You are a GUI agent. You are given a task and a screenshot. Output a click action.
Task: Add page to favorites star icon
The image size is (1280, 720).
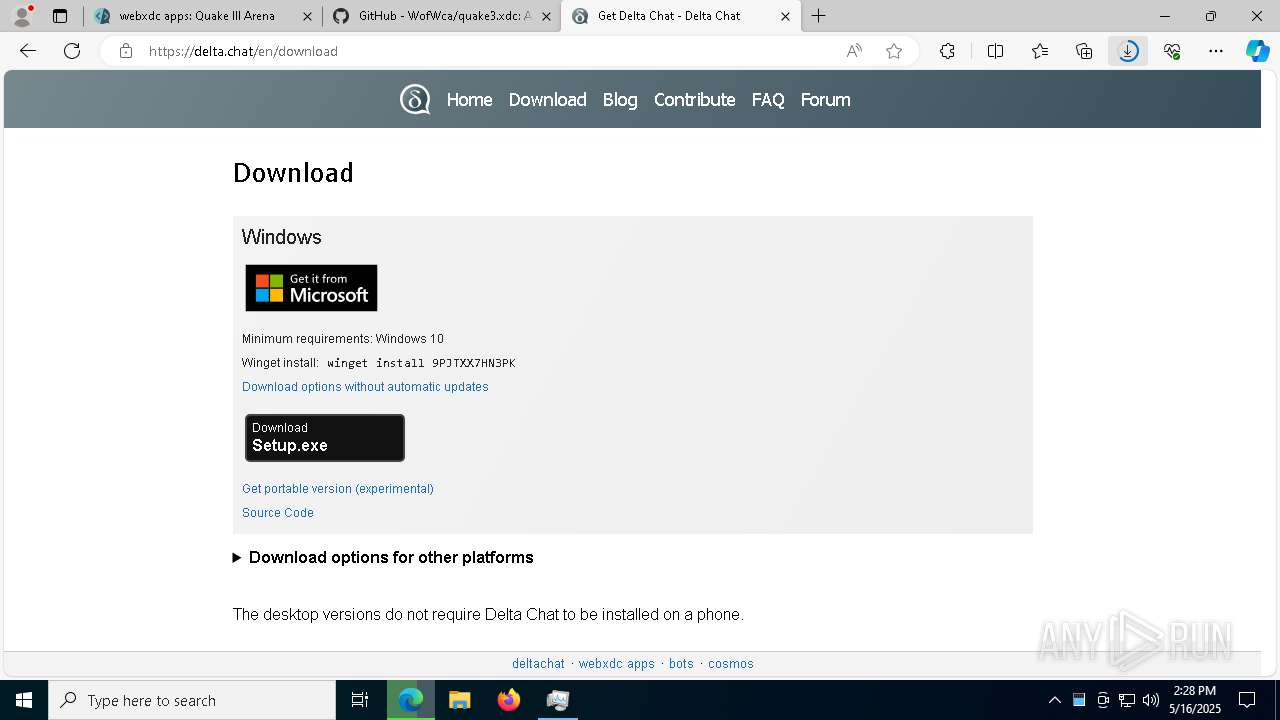pos(894,51)
